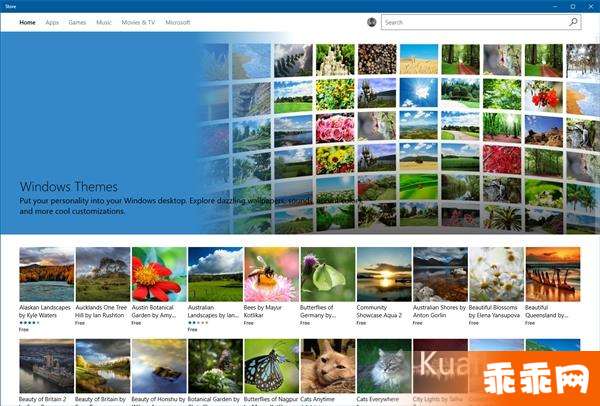Click the Explore dazzling wallpapers banner description
Image resolution: width=600 pixels, height=406 pixels.
pyautogui.click(x=189, y=206)
